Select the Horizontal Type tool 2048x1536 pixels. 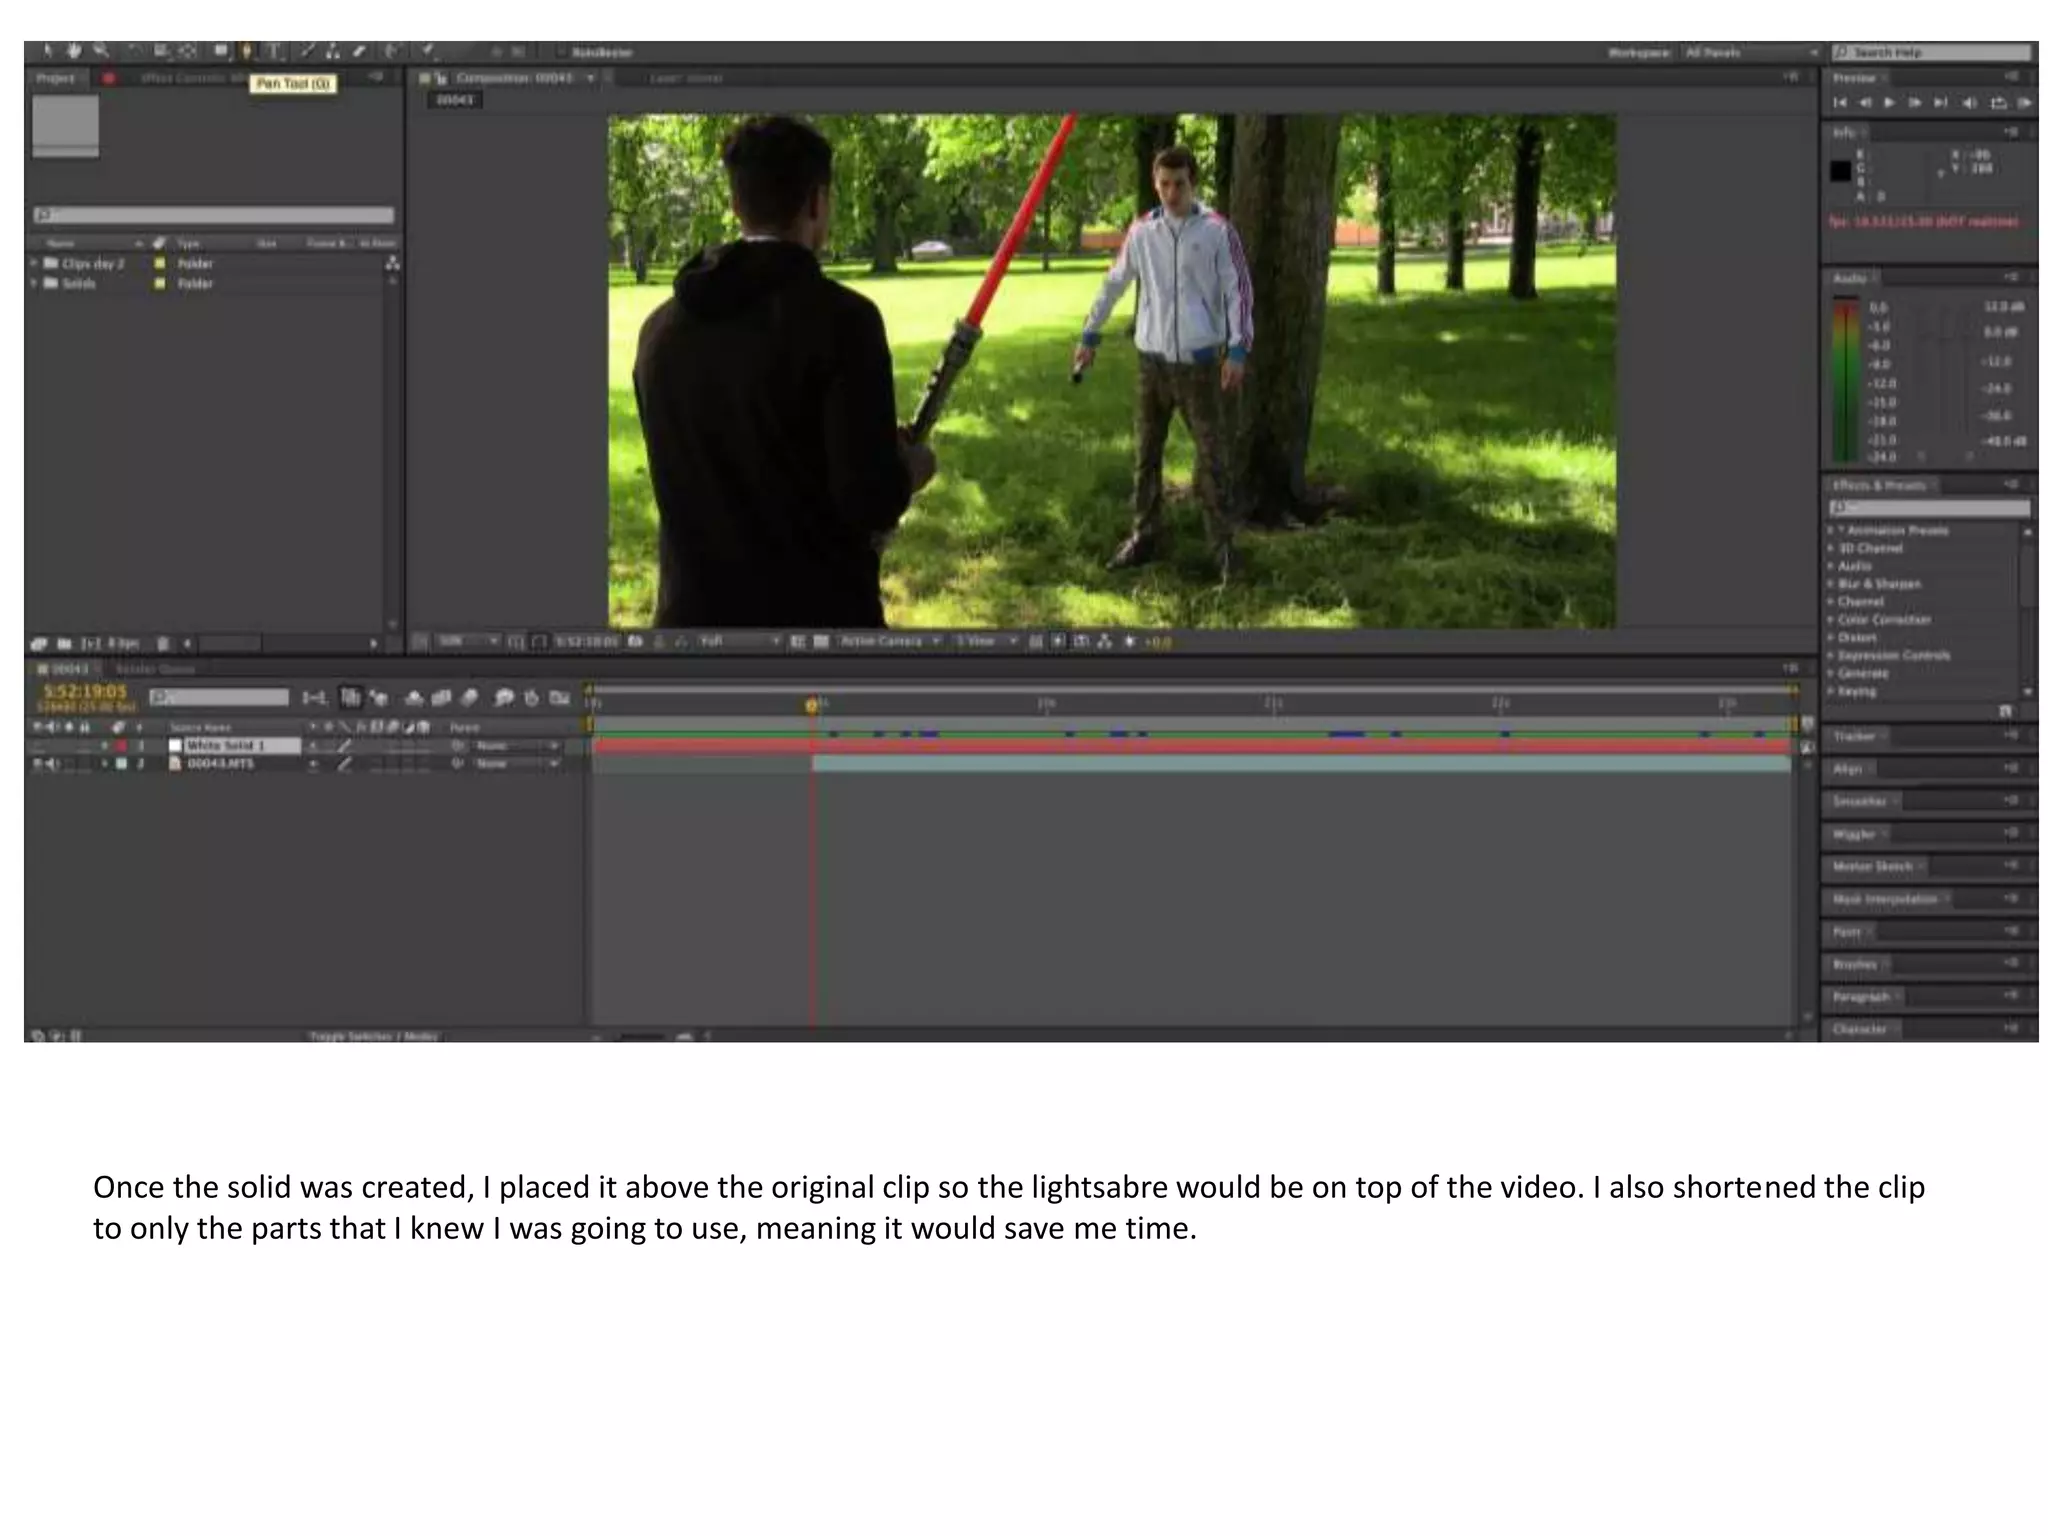274,51
